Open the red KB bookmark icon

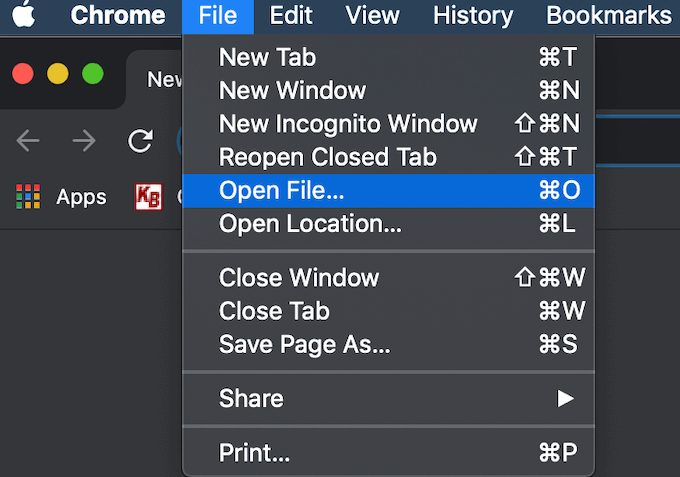point(148,197)
